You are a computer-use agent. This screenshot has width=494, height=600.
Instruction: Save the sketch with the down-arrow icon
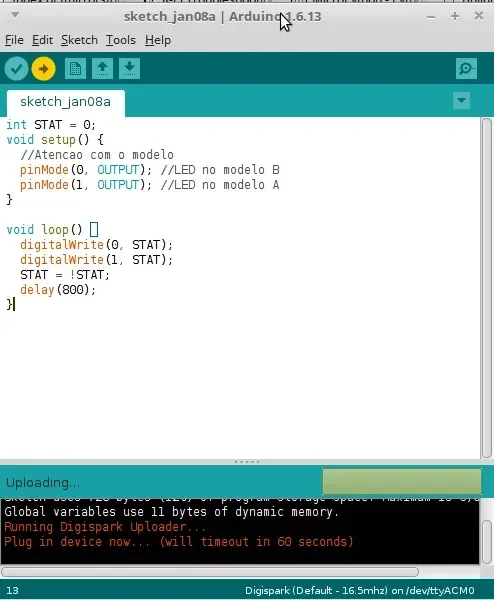coord(129,69)
